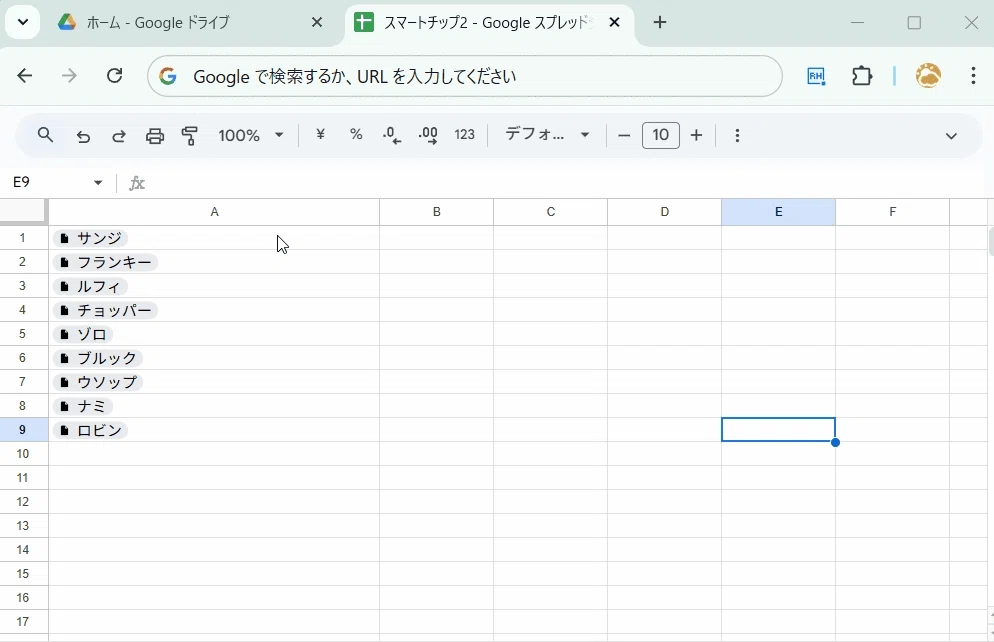The image size is (994, 642).
Task: Open the ナミ file smart chip
Action: 83,406
